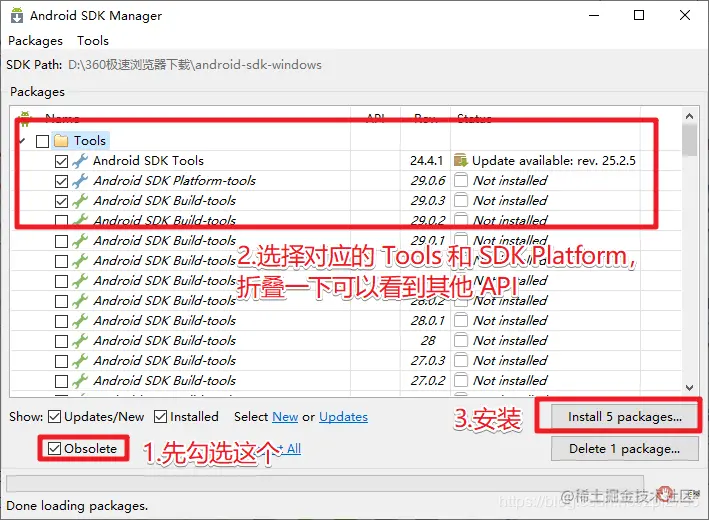
Task: Click the SDK Path text field
Action: 195,65
